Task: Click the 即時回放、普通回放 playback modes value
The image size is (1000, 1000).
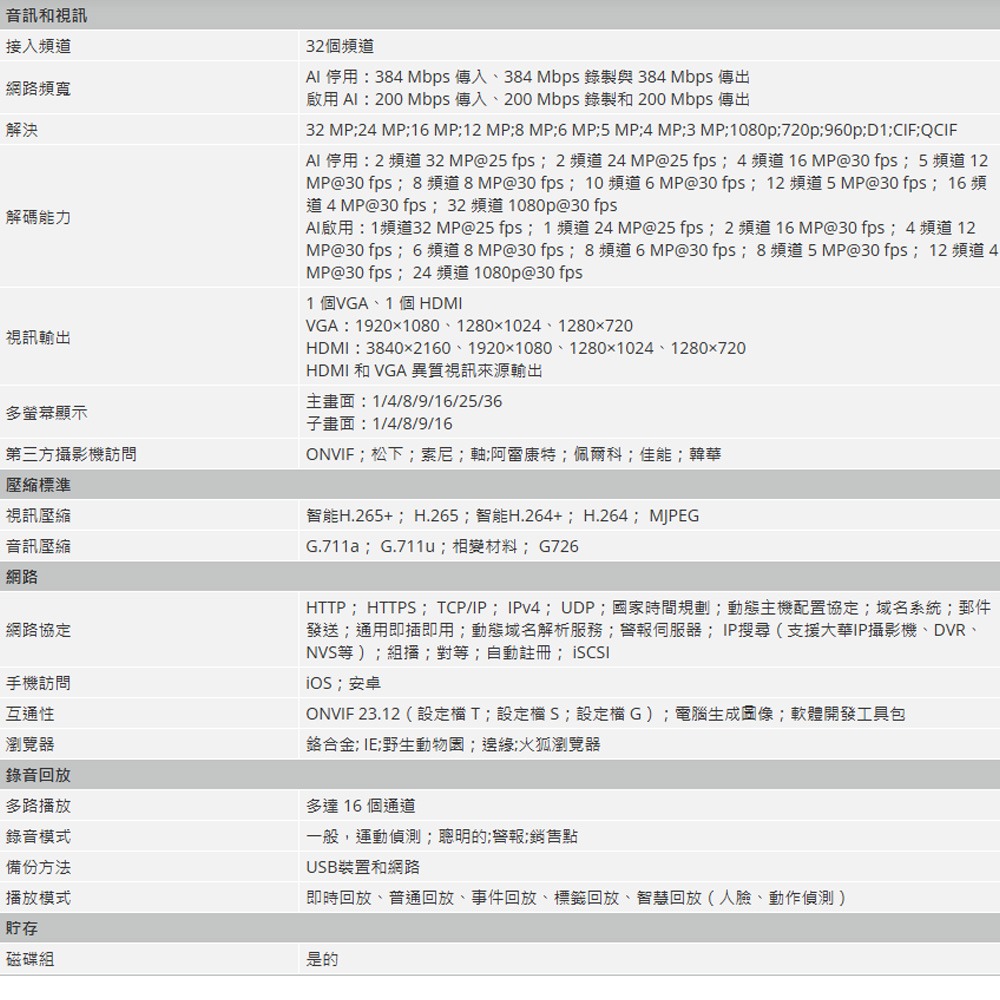Action: click(x=577, y=897)
